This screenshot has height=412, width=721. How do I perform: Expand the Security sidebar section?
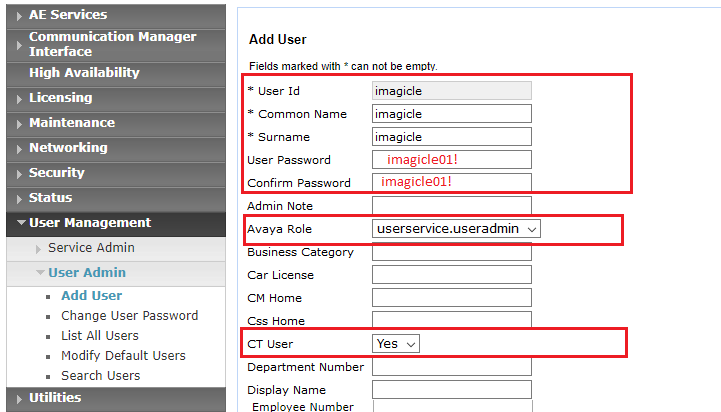[56, 173]
